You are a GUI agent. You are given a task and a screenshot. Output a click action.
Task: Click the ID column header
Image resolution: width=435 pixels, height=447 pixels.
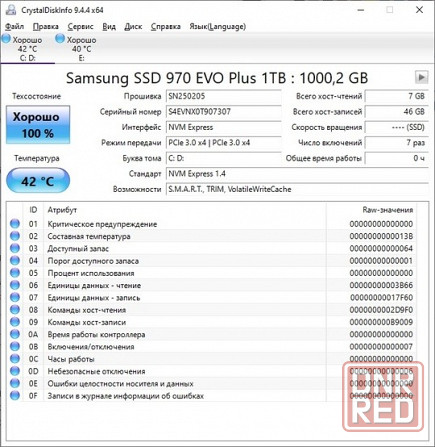33,210
